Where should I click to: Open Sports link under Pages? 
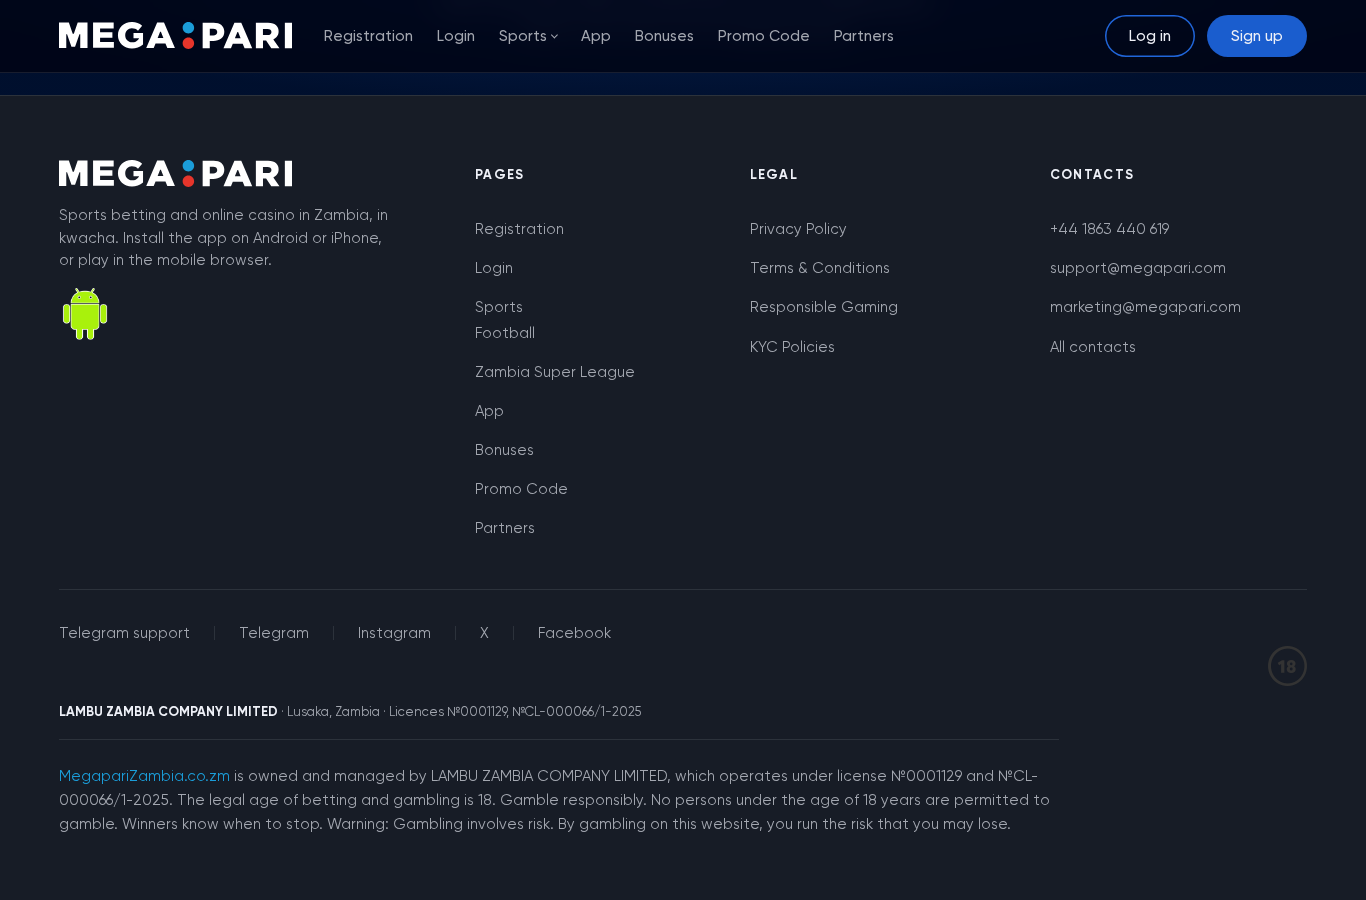pyautogui.click(x=499, y=307)
